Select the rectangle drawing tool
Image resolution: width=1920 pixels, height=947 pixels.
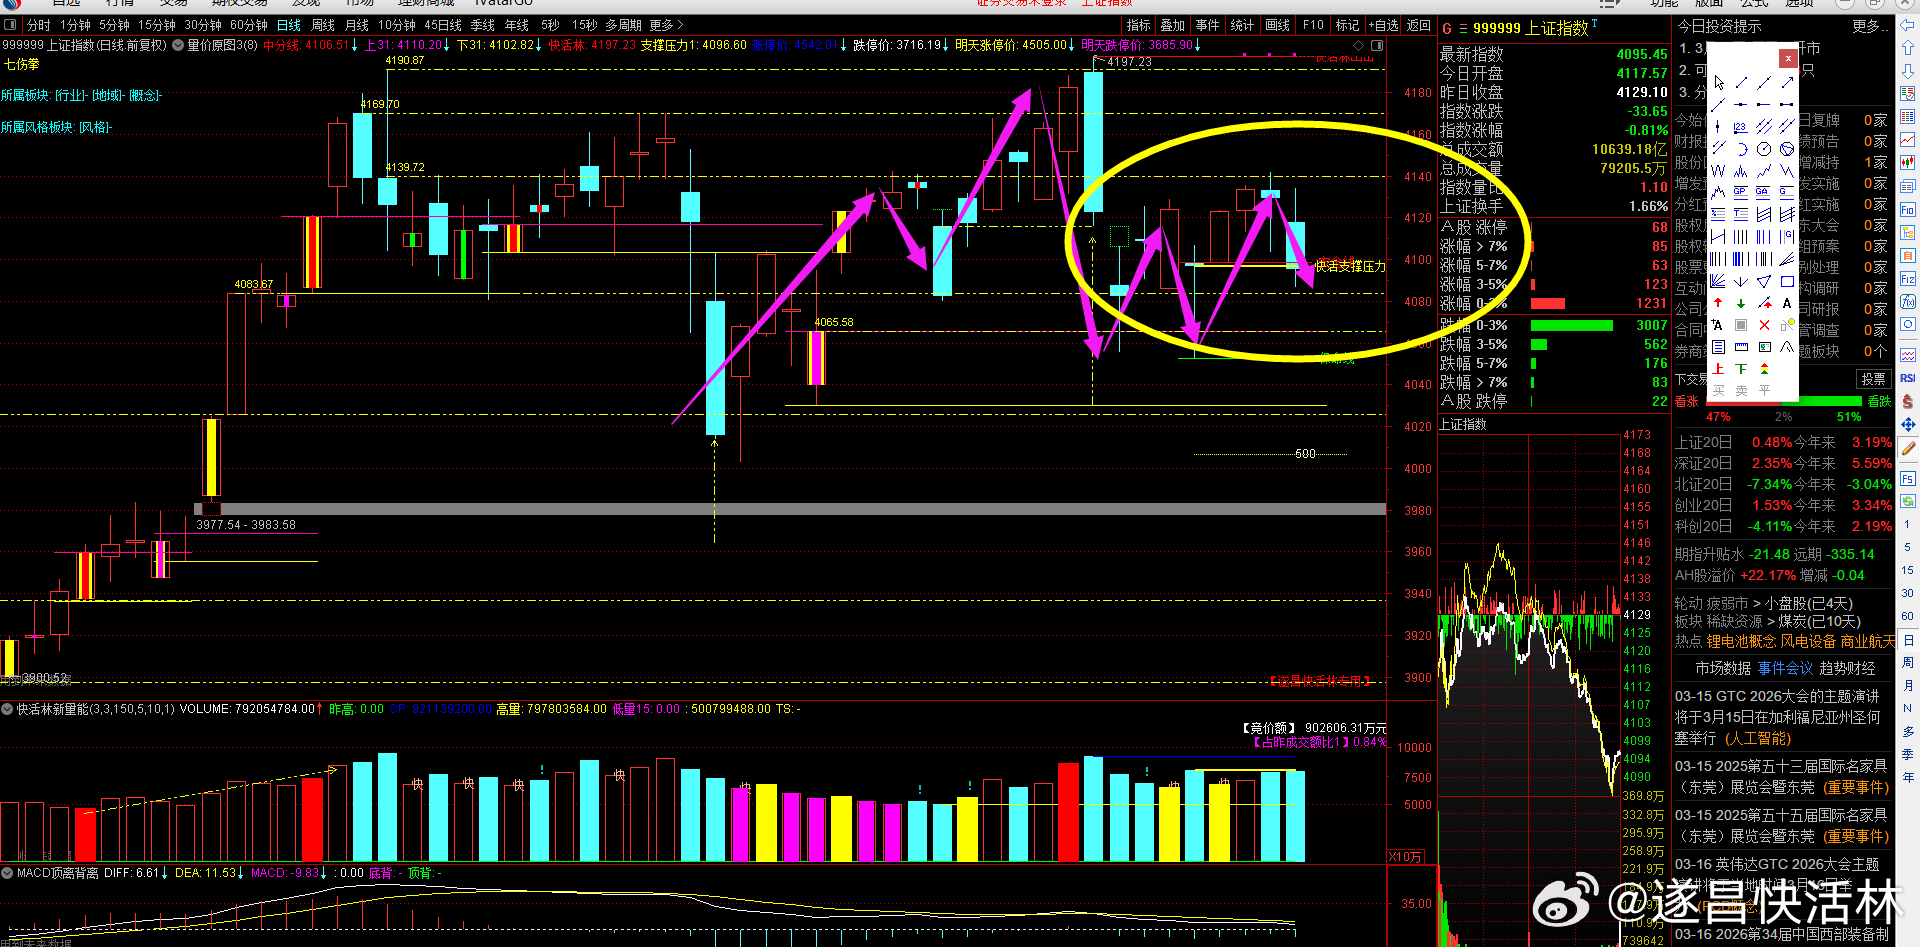(x=1787, y=281)
